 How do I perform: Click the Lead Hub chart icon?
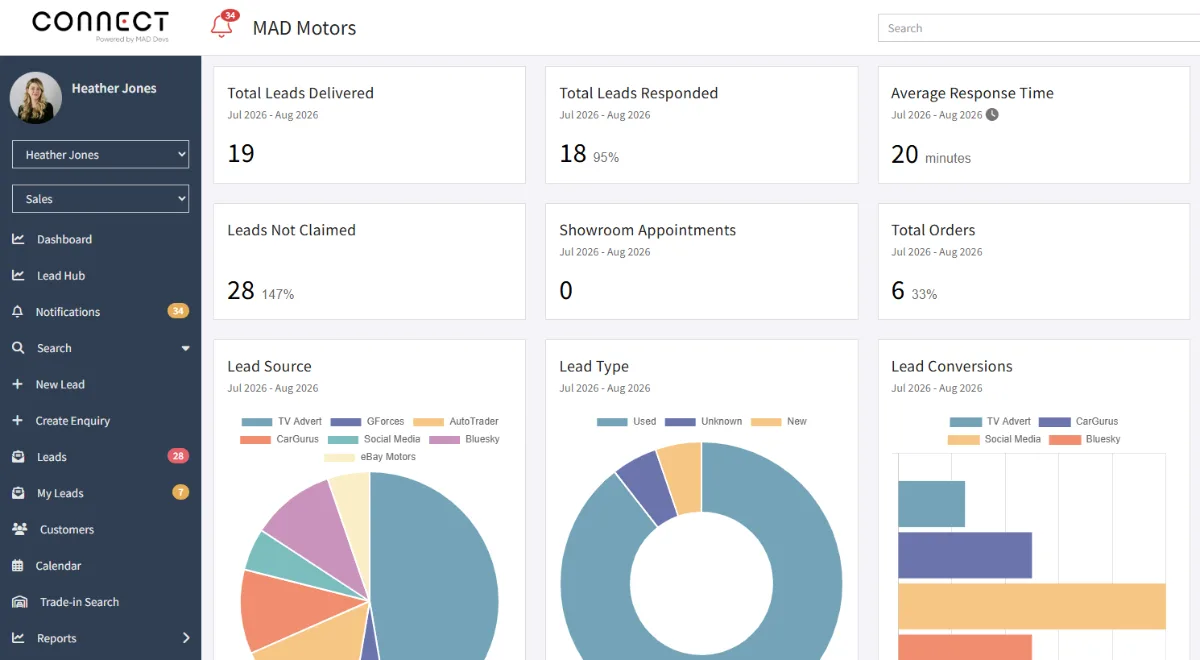[18, 275]
